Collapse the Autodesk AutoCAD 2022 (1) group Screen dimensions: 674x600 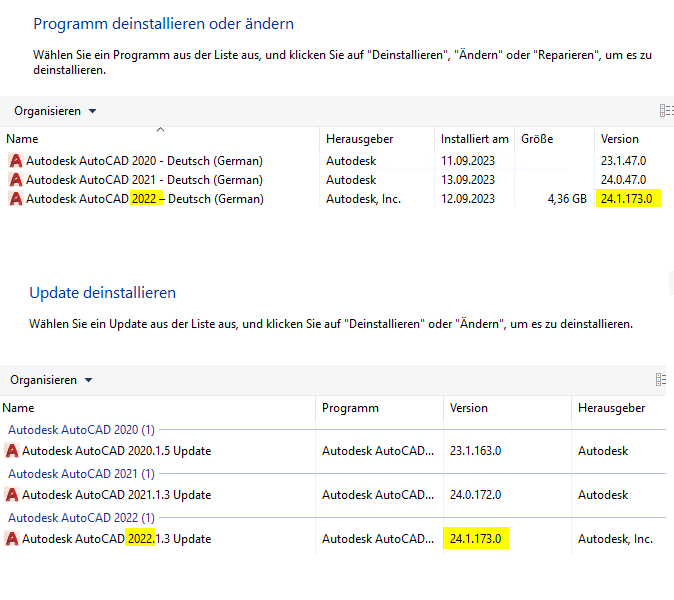click(80, 517)
